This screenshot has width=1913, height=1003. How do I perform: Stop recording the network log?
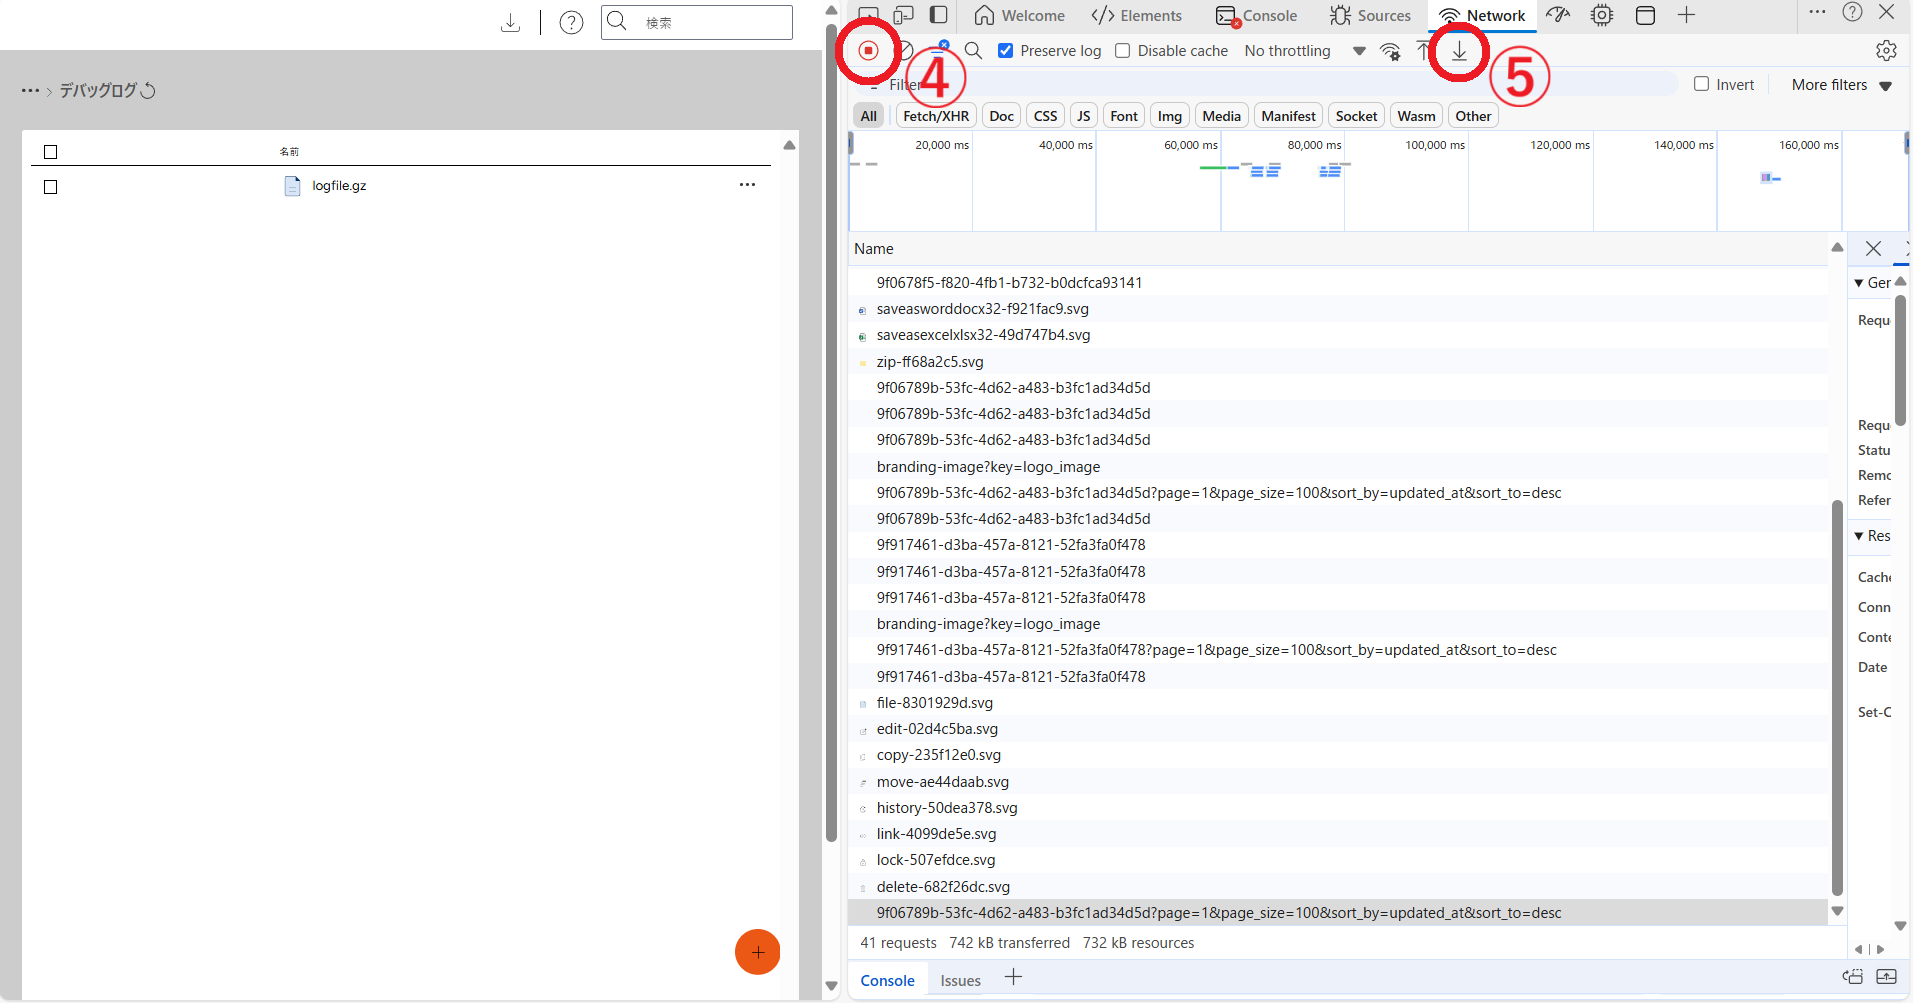pyautogui.click(x=868, y=51)
